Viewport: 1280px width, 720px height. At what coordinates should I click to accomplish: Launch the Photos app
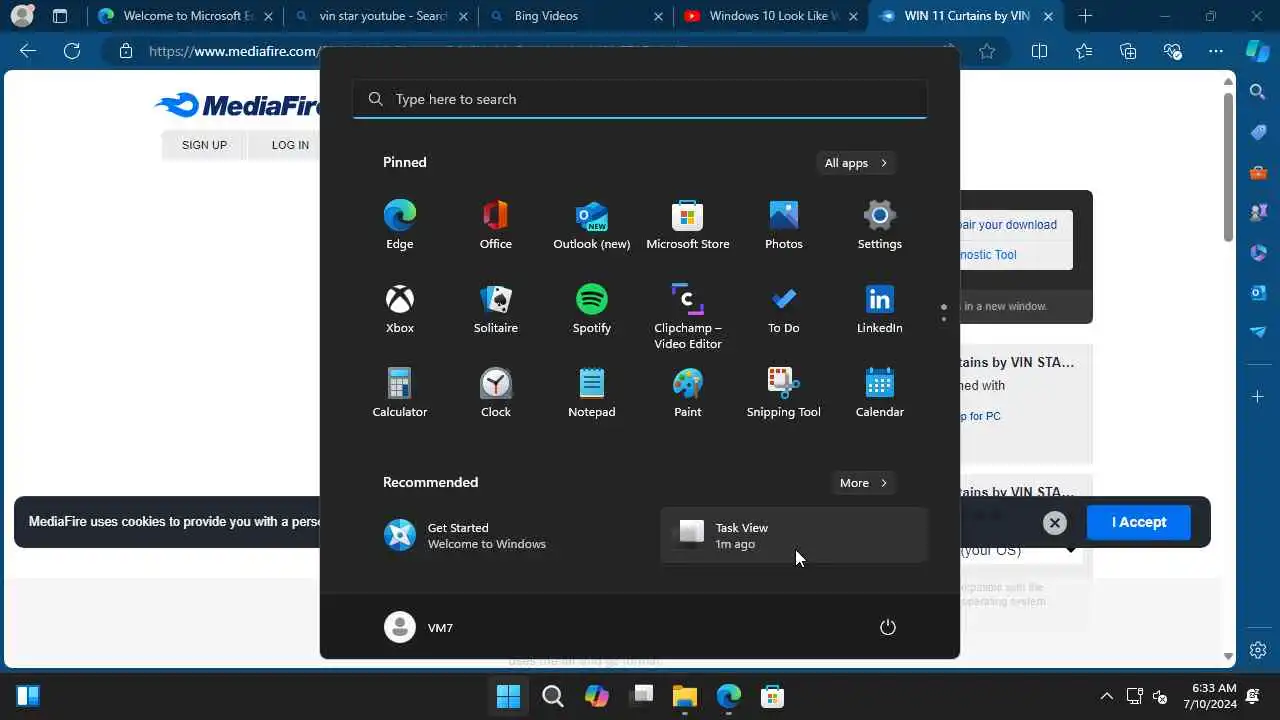tap(783, 224)
